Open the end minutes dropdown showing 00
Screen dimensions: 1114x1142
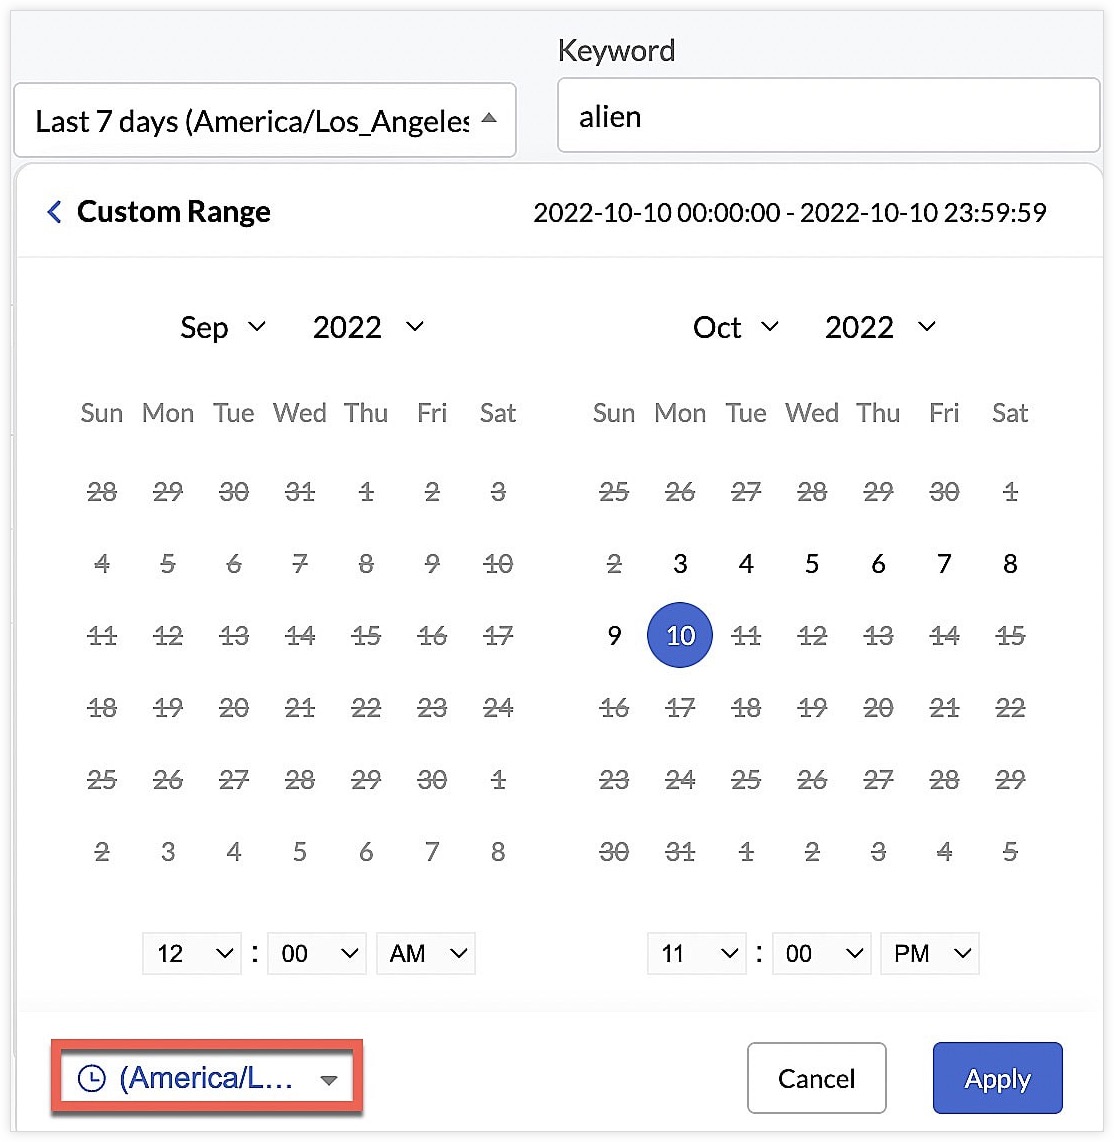pos(821,953)
